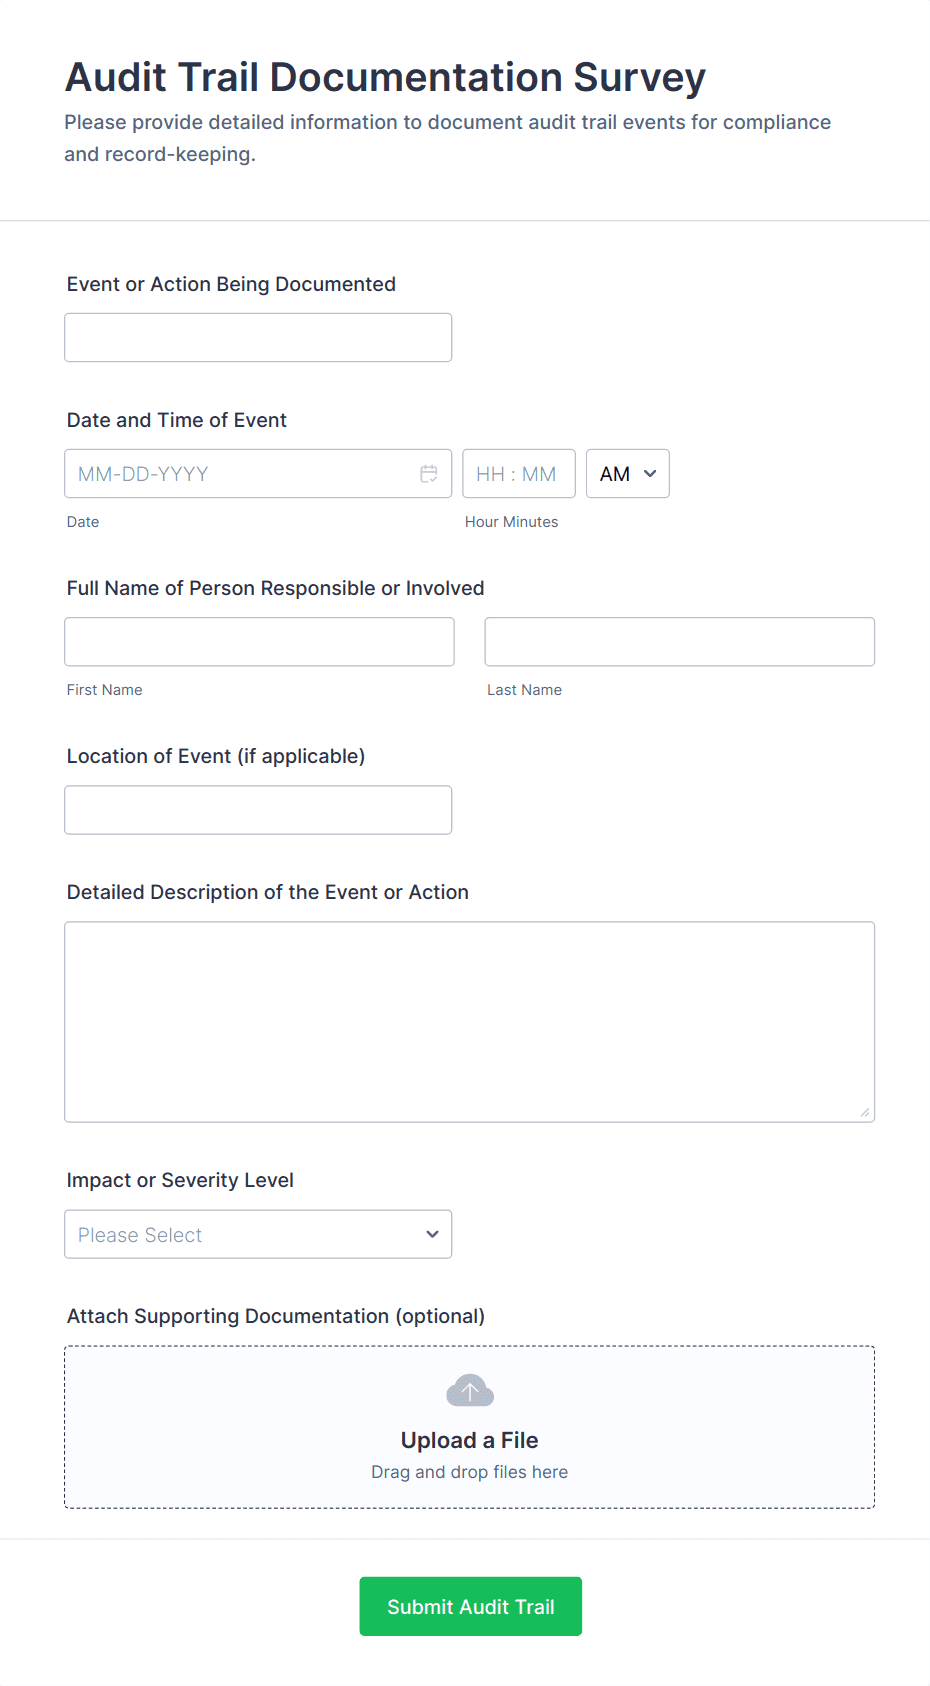This screenshot has width=930, height=1686.
Task: Focus the Event or Action Being Documented field
Action: click(x=258, y=338)
